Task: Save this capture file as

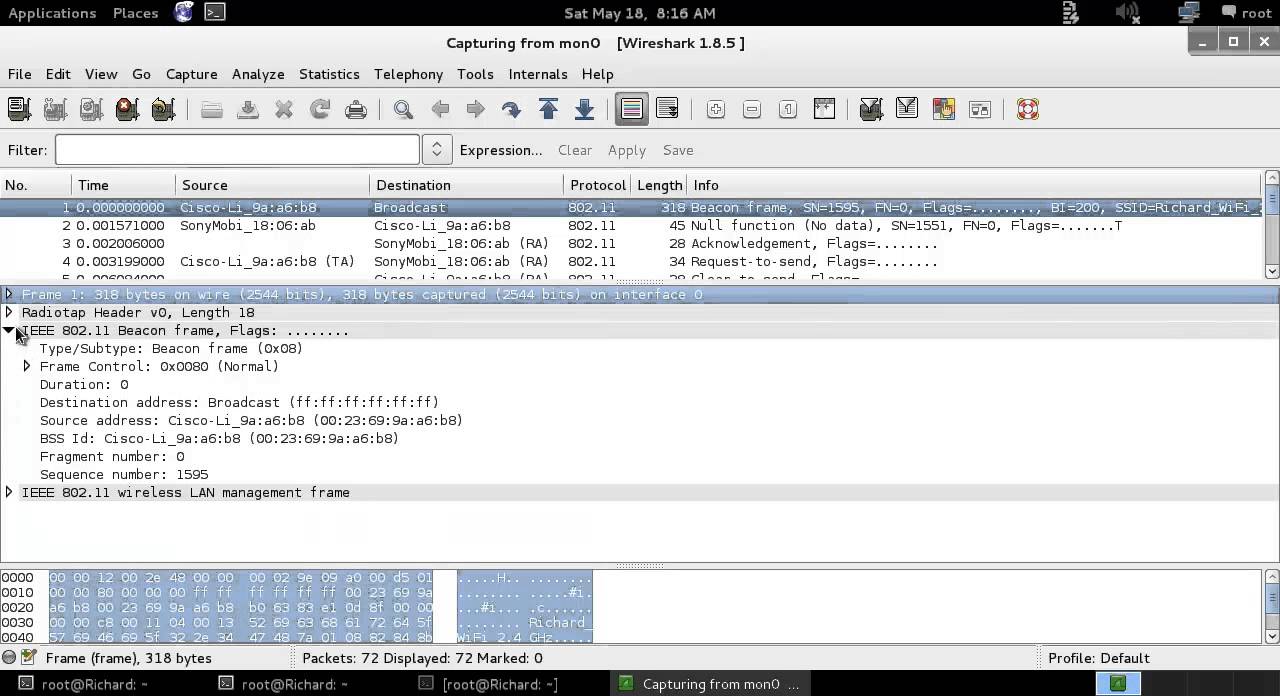Action: 248,109
